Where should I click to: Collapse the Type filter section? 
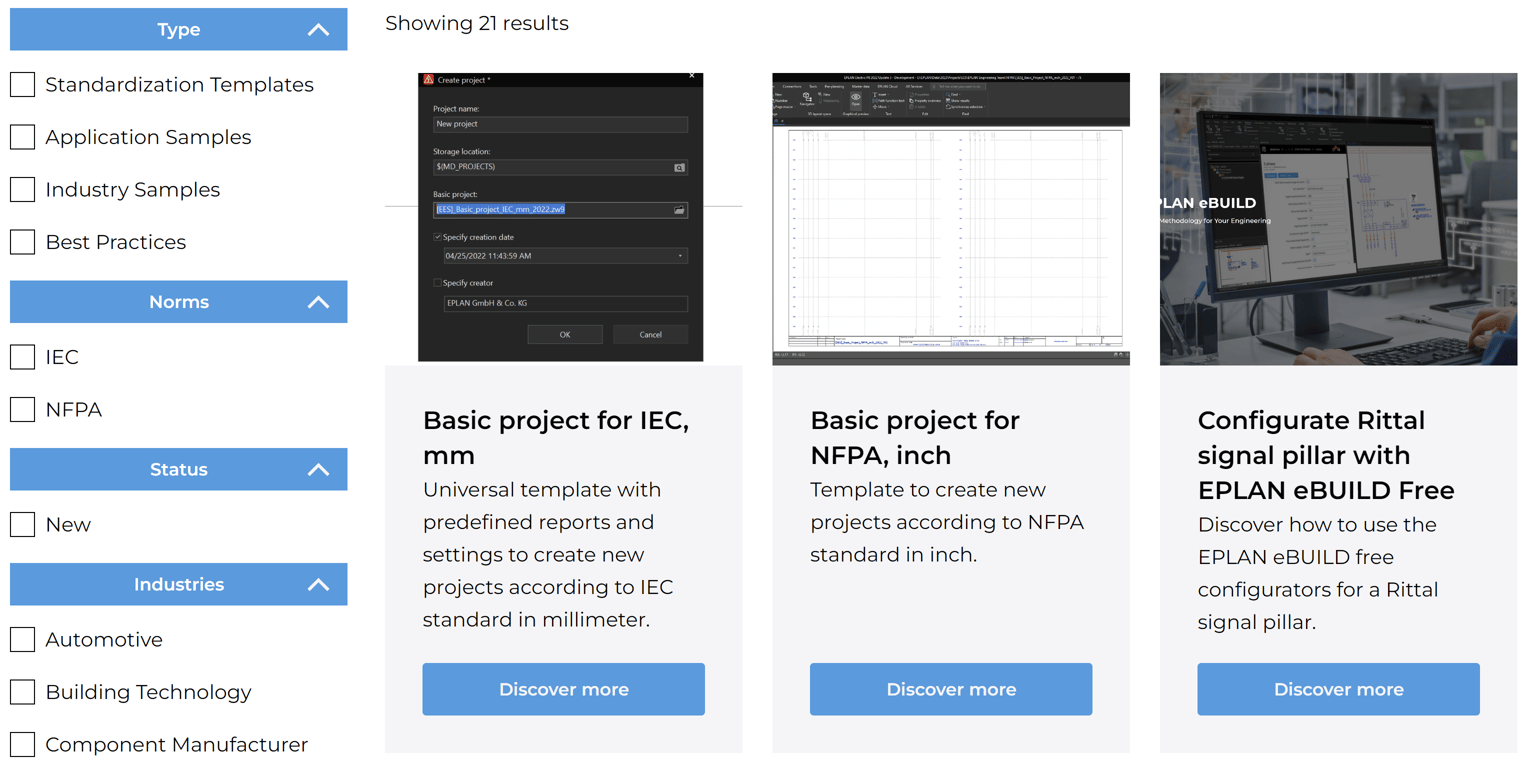click(318, 29)
